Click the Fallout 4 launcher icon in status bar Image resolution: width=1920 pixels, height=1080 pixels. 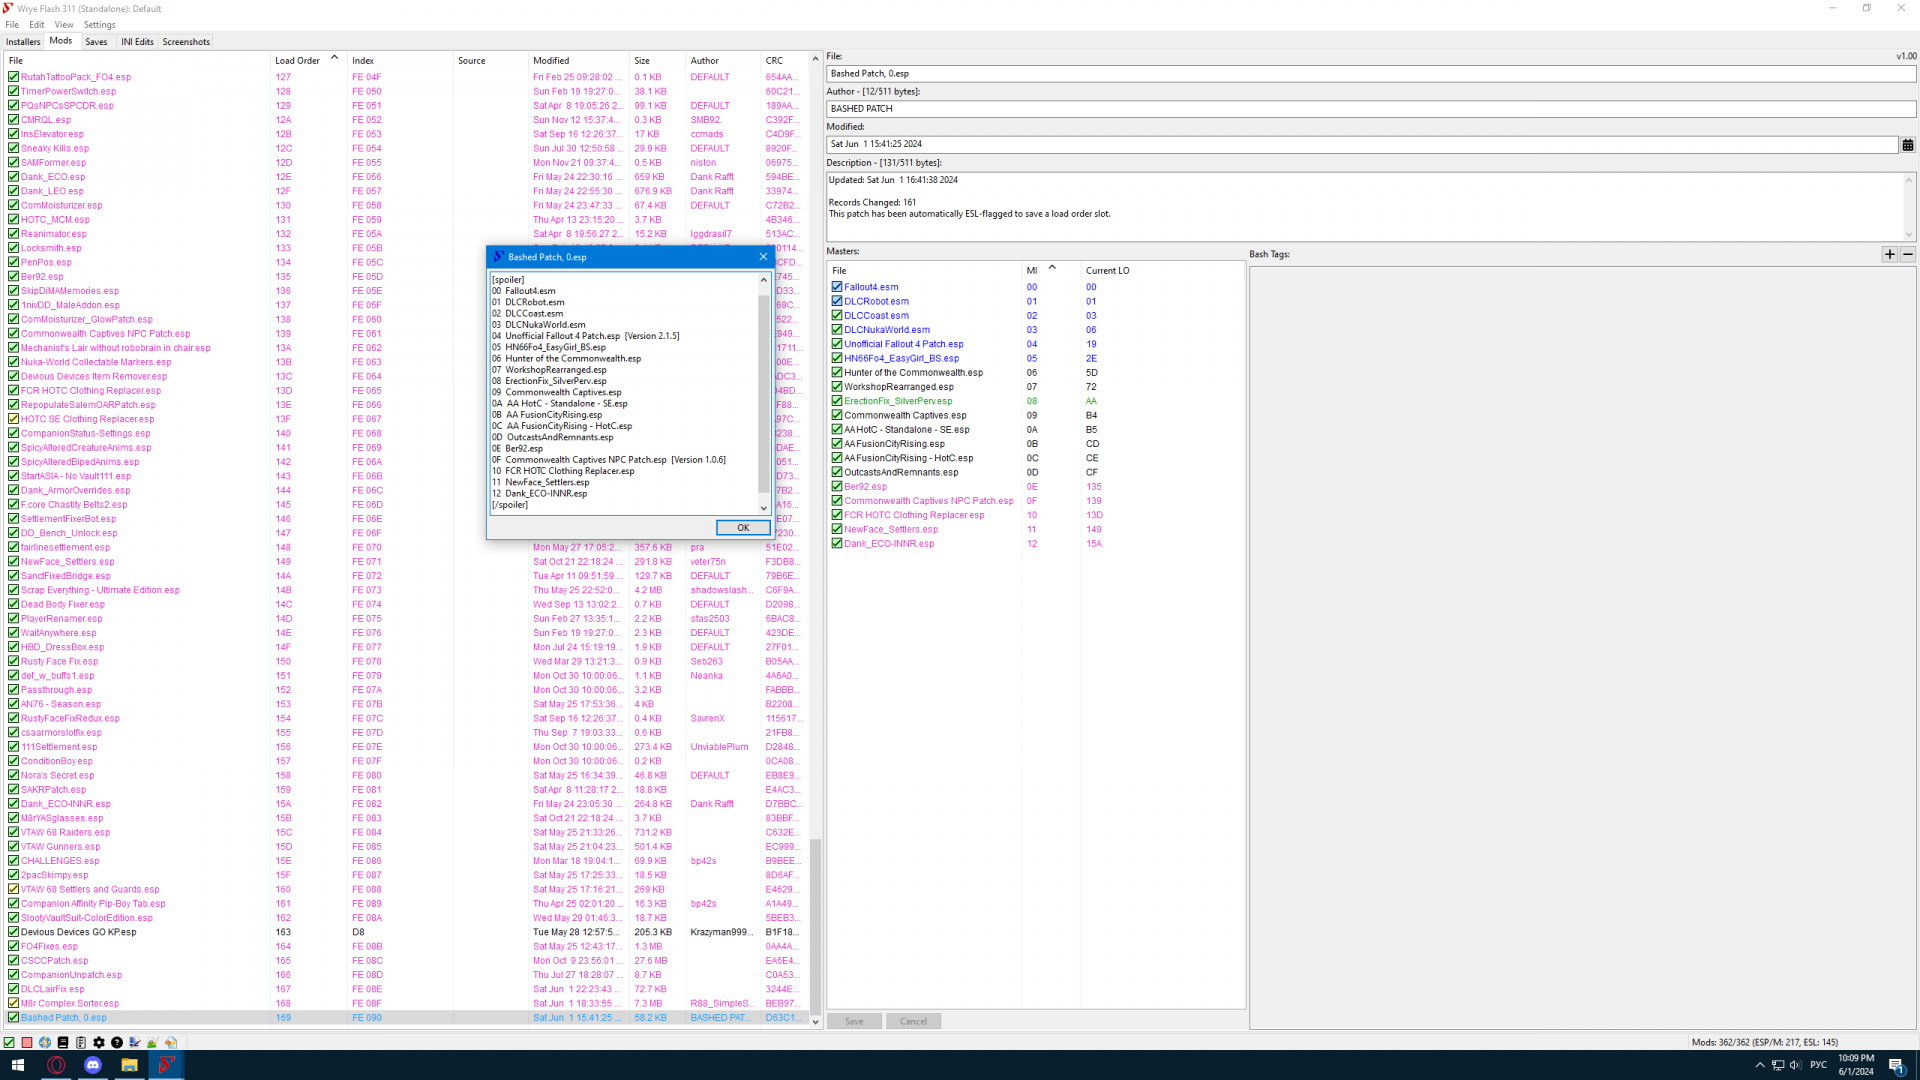point(45,1042)
